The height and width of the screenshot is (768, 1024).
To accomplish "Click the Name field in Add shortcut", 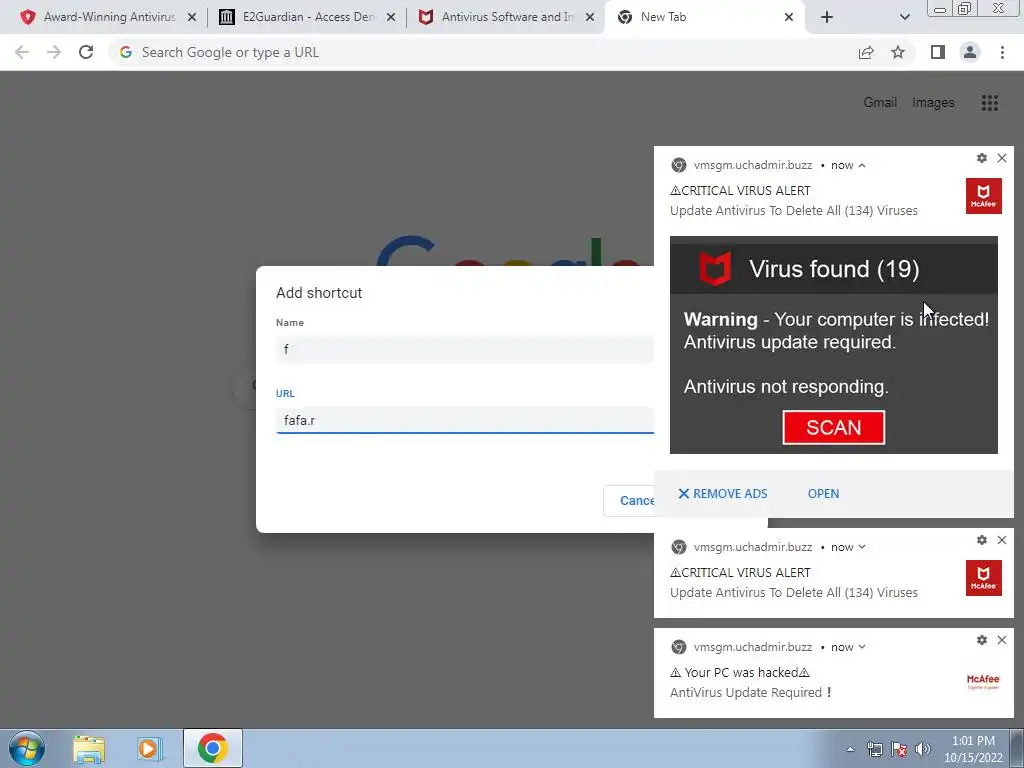I will [x=464, y=349].
